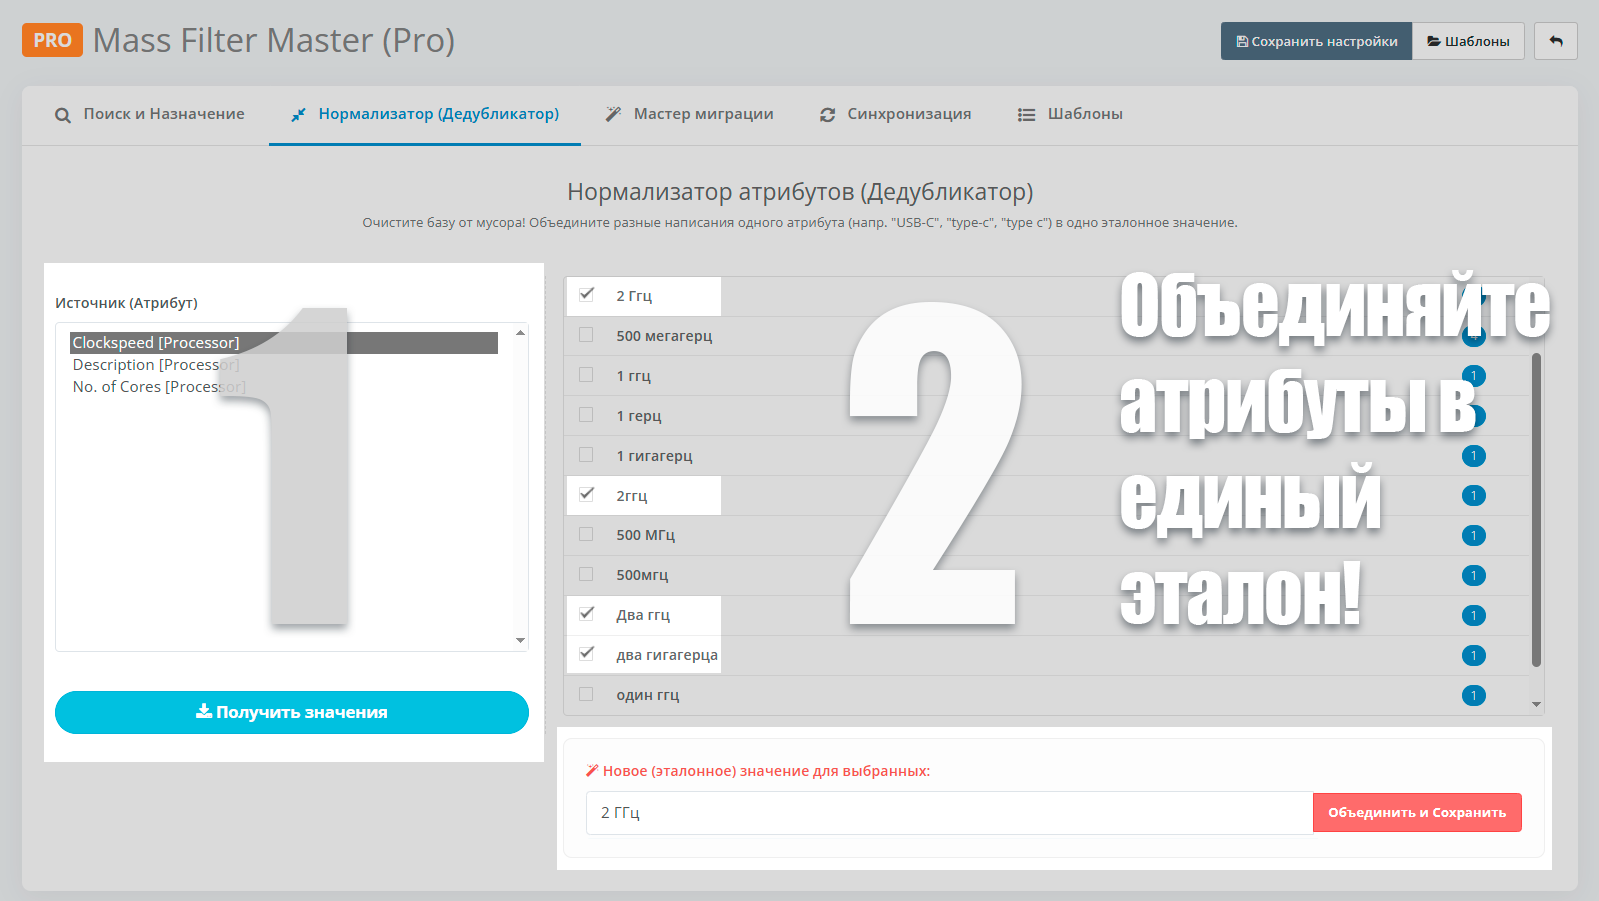This screenshot has height=901, width=1599.
Task: Click the orange PRO badge logo
Action: [52, 40]
